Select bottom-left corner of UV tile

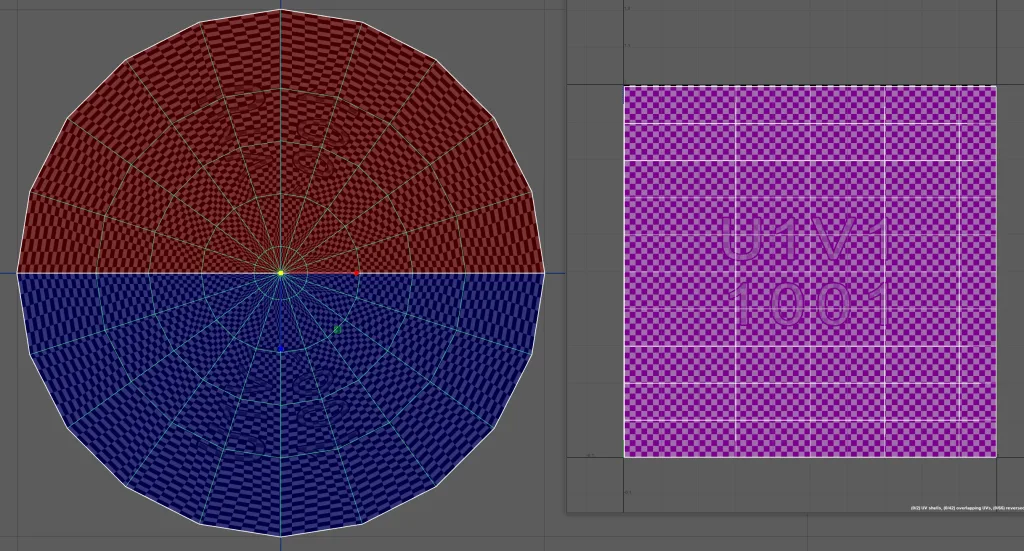click(x=625, y=457)
